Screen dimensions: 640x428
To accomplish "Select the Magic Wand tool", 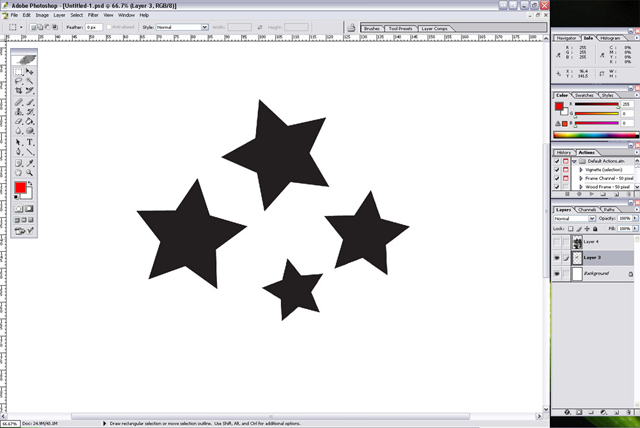I will 30,81.
